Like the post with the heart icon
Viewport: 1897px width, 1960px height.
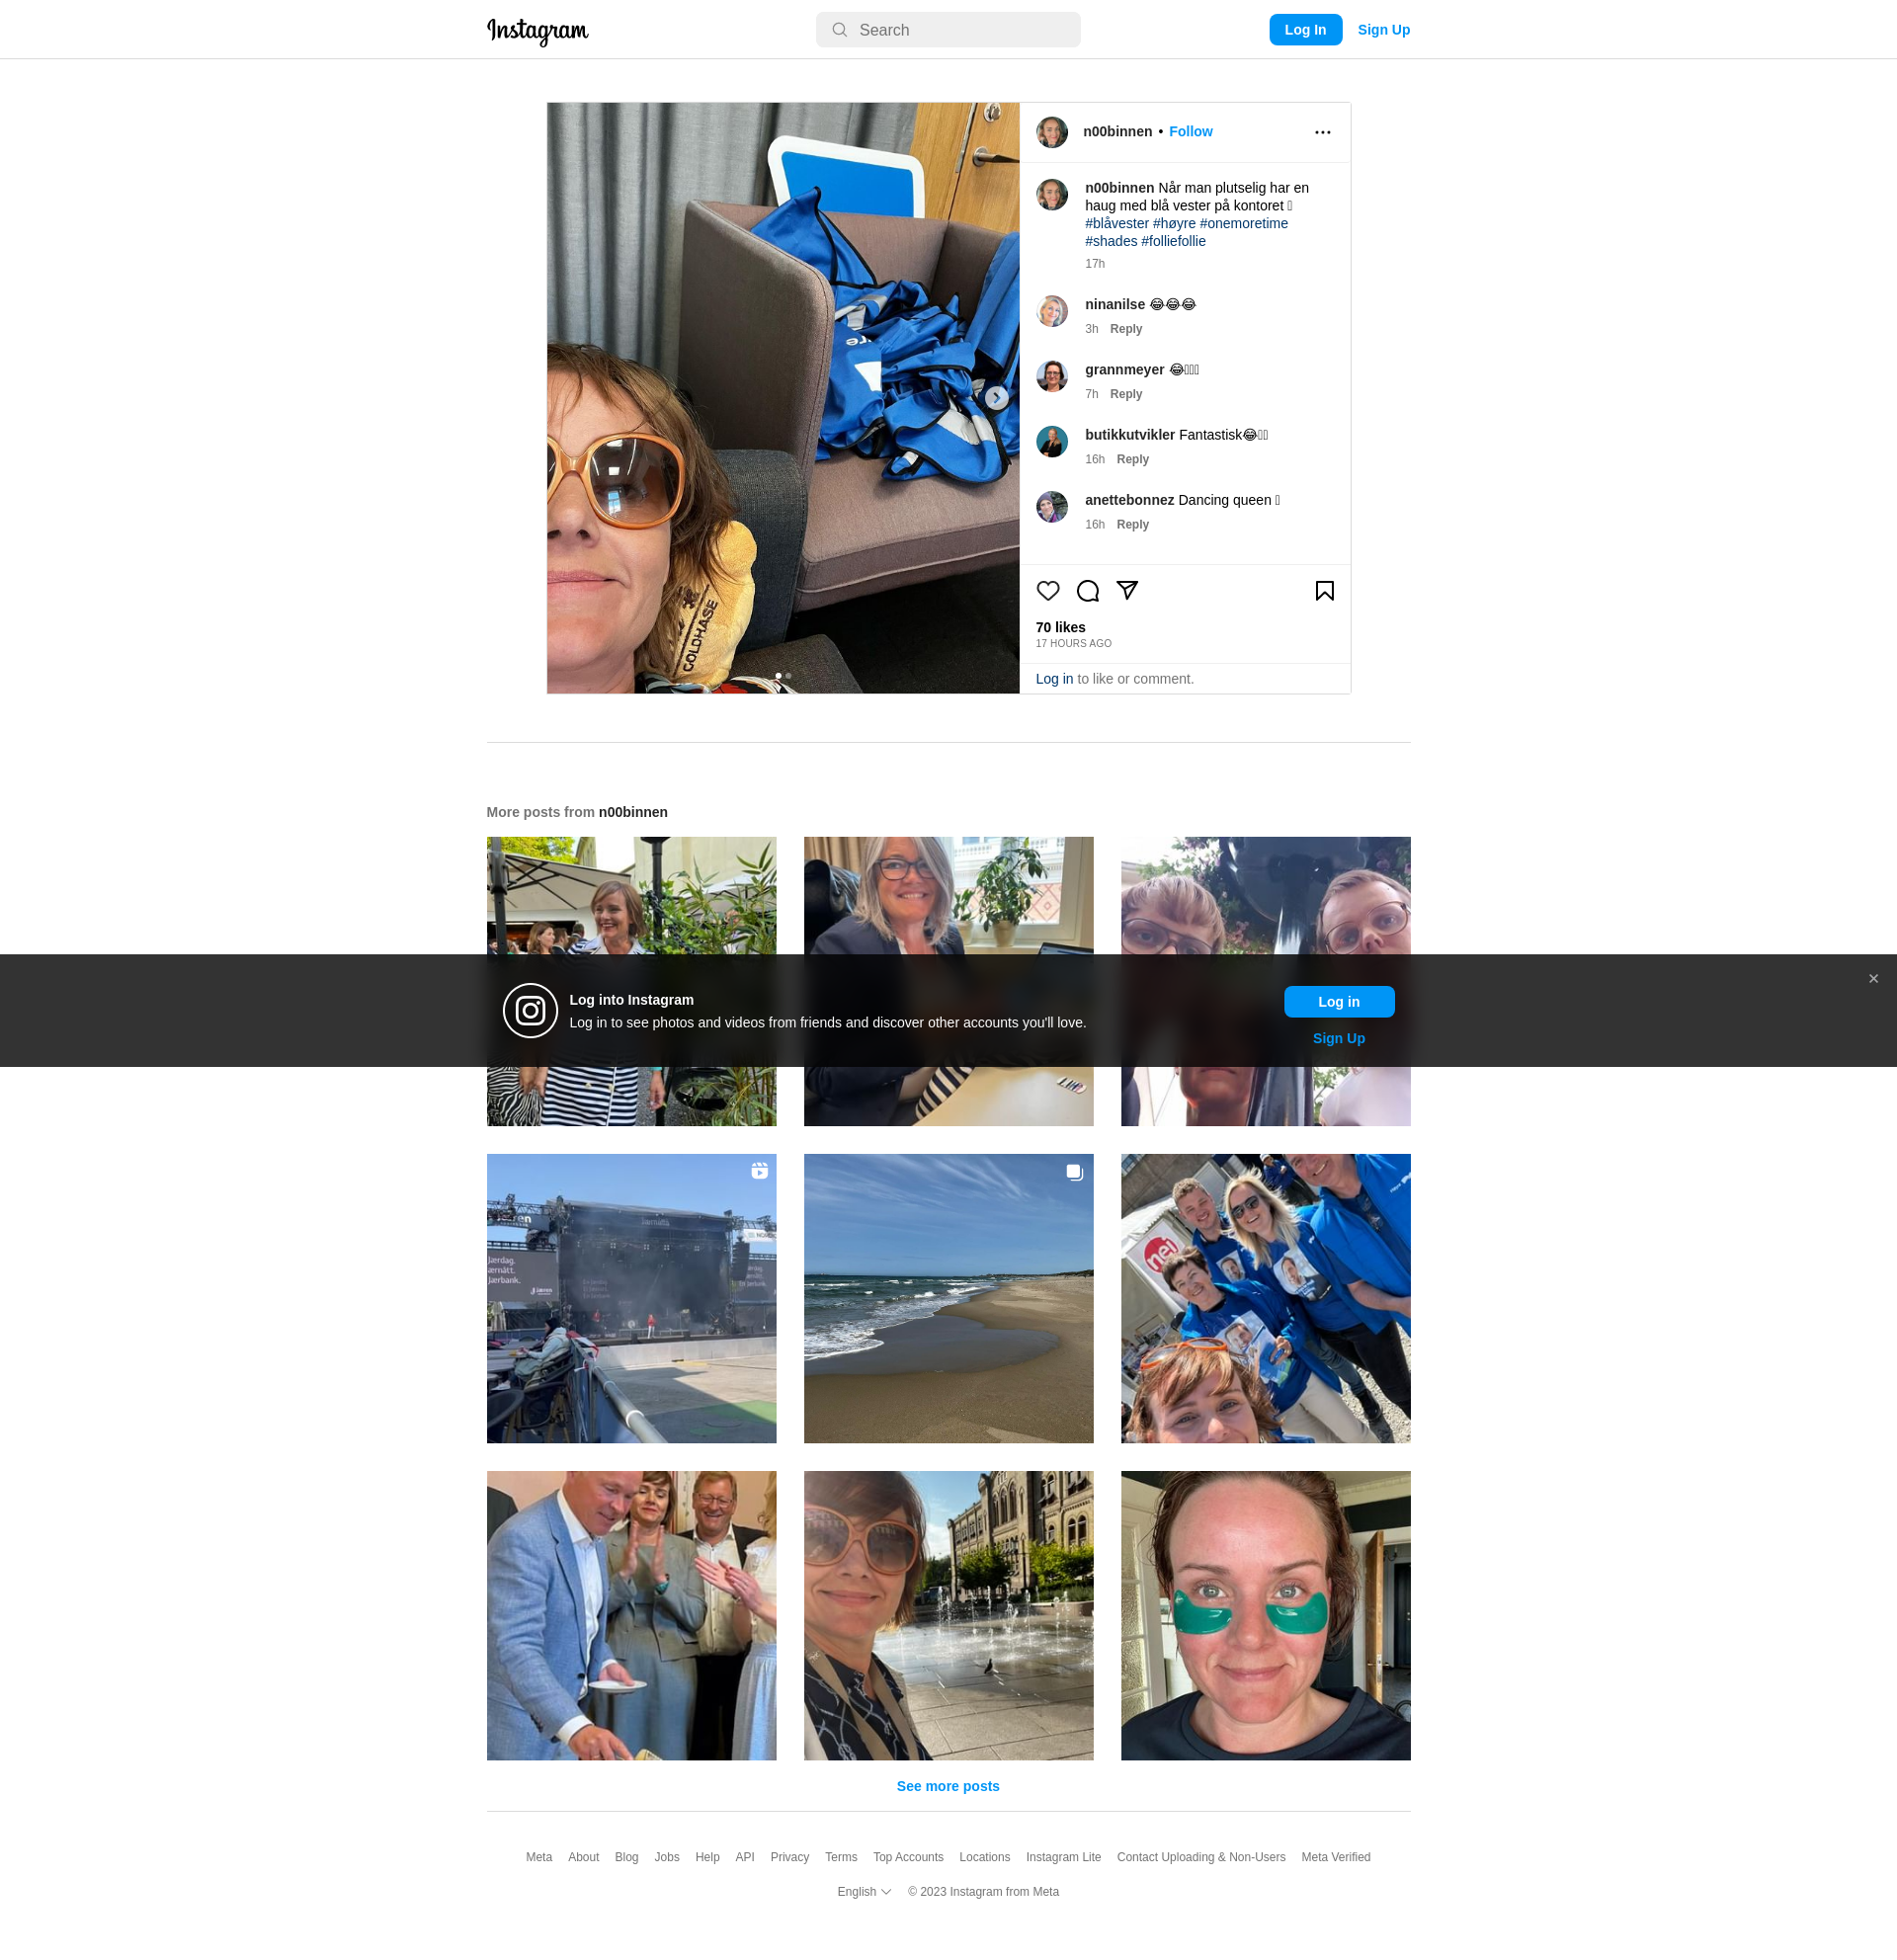tap(1047, 591)
